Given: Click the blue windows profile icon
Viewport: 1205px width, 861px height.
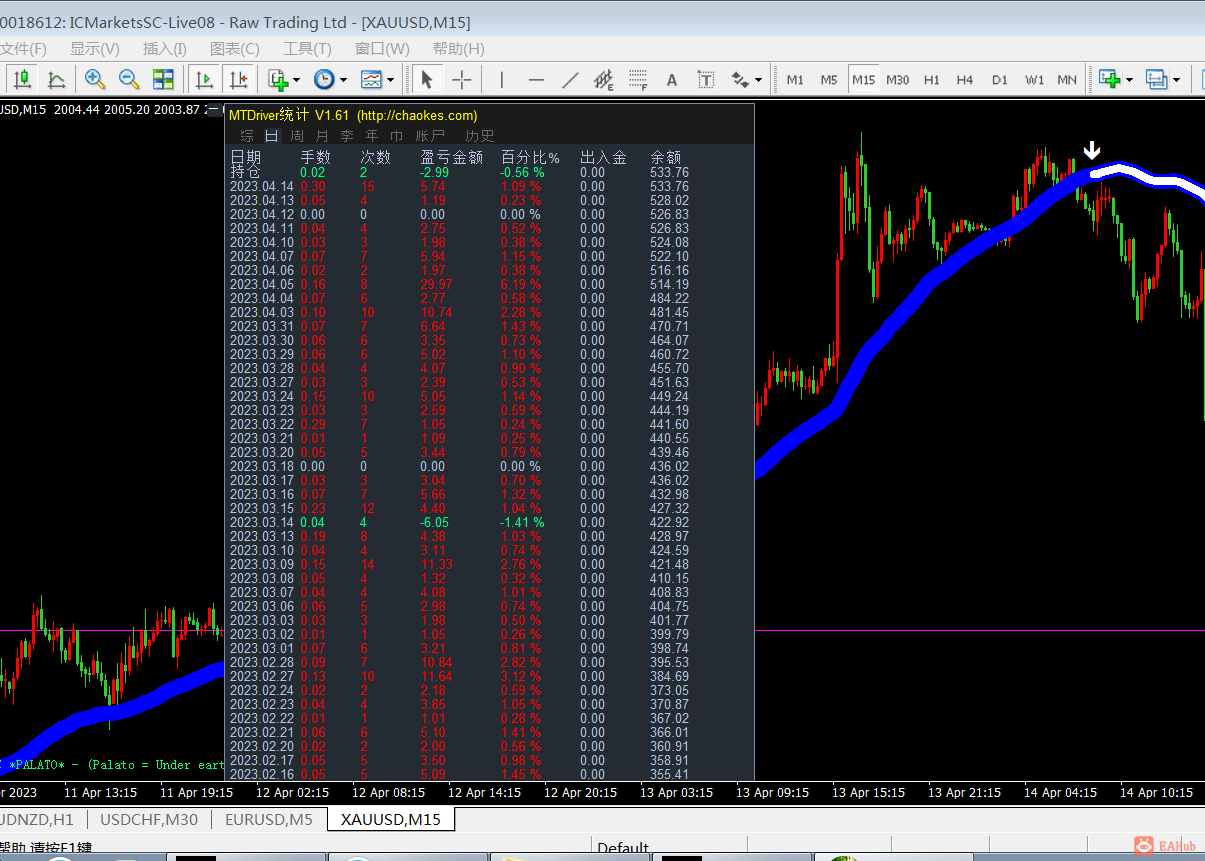Looking at the screenshot, I should point(1157,79).
